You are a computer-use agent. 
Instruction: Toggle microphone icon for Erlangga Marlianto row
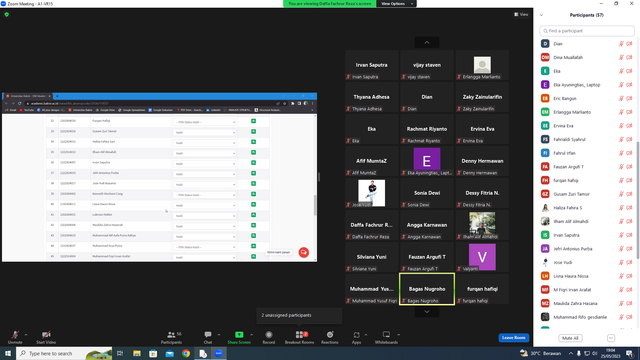[621, 112]
